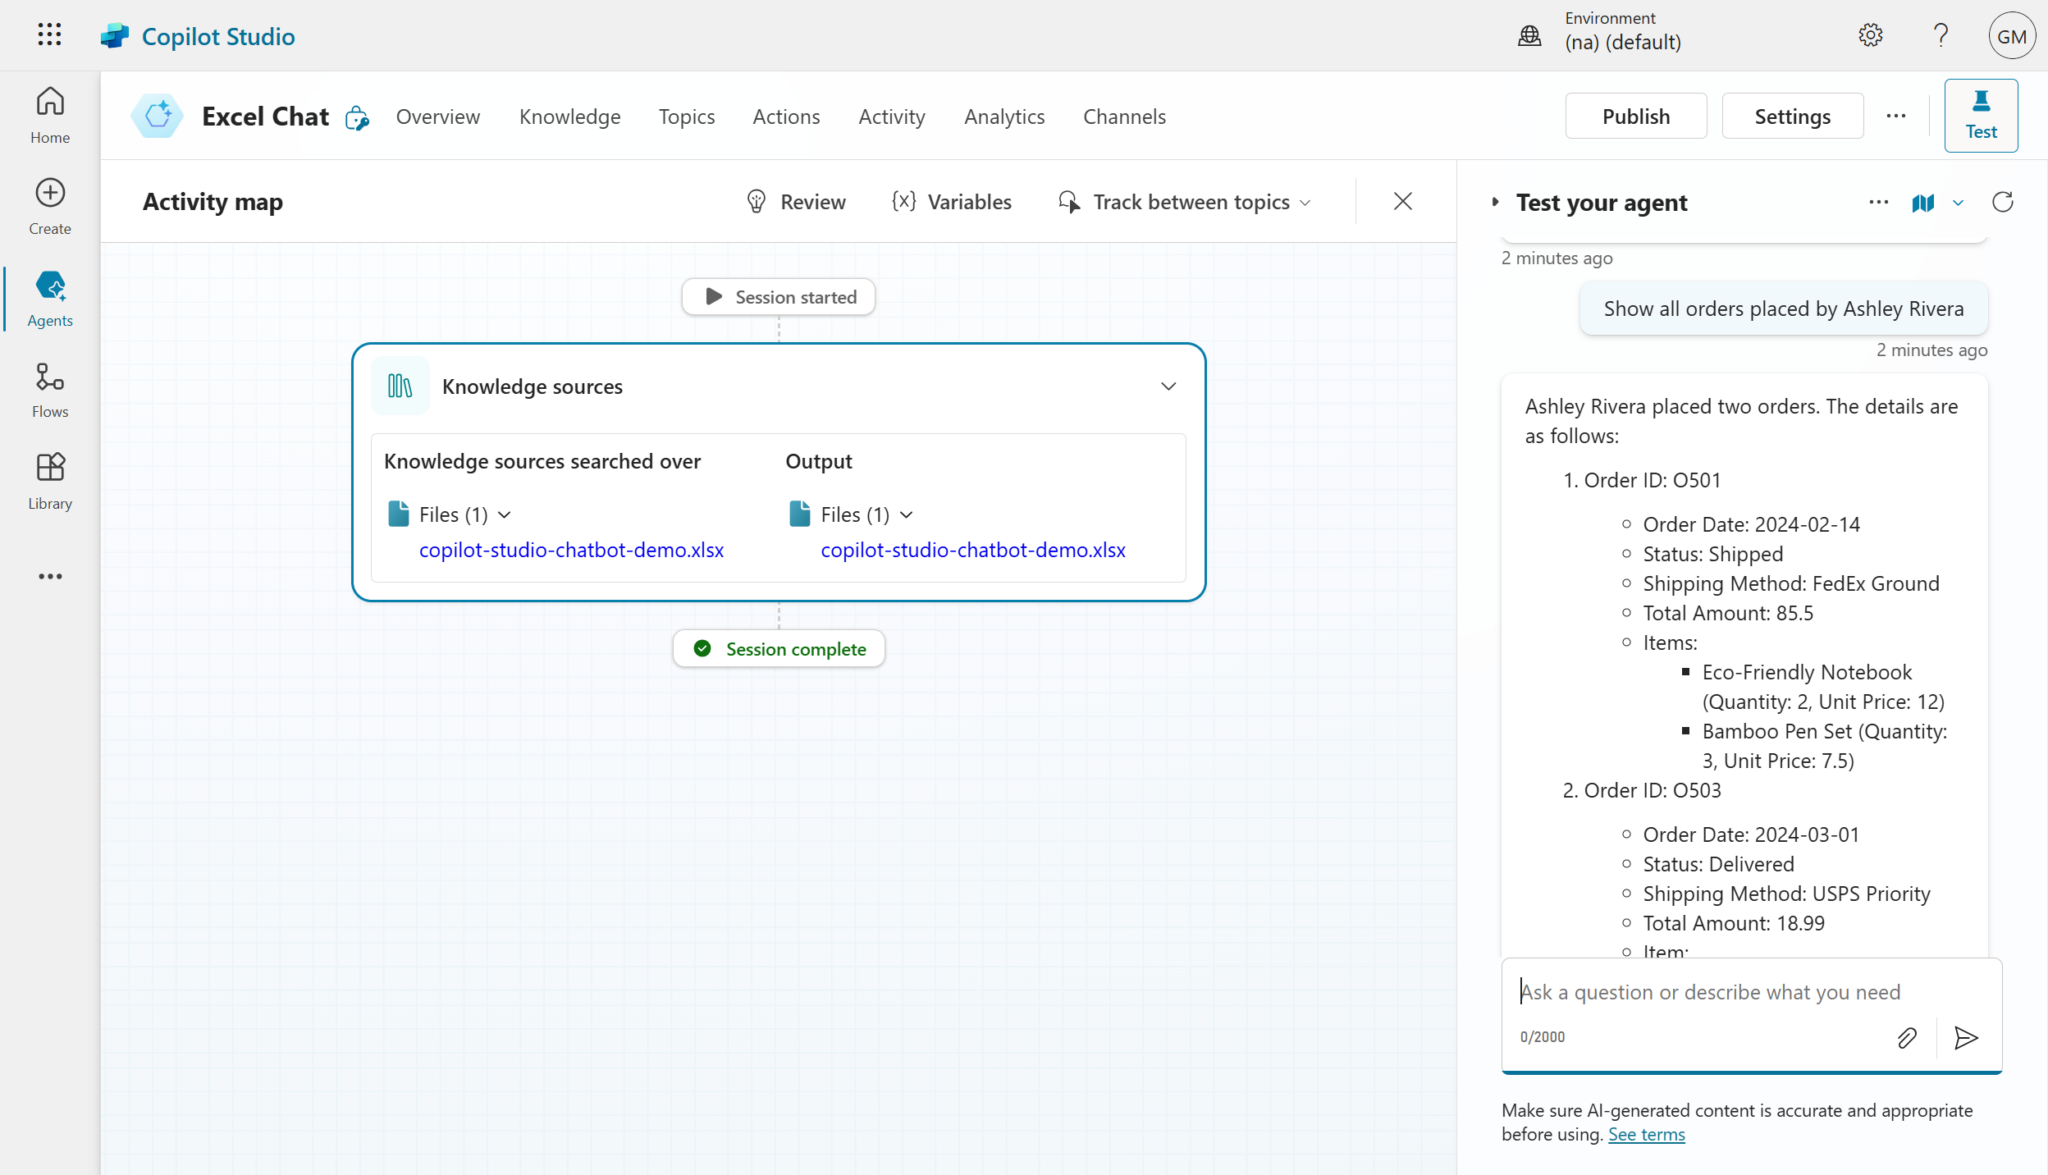Viewport: 2048px width, 1175px height.
Task: Open the Library sidebar icon
Action: [50, 481]
